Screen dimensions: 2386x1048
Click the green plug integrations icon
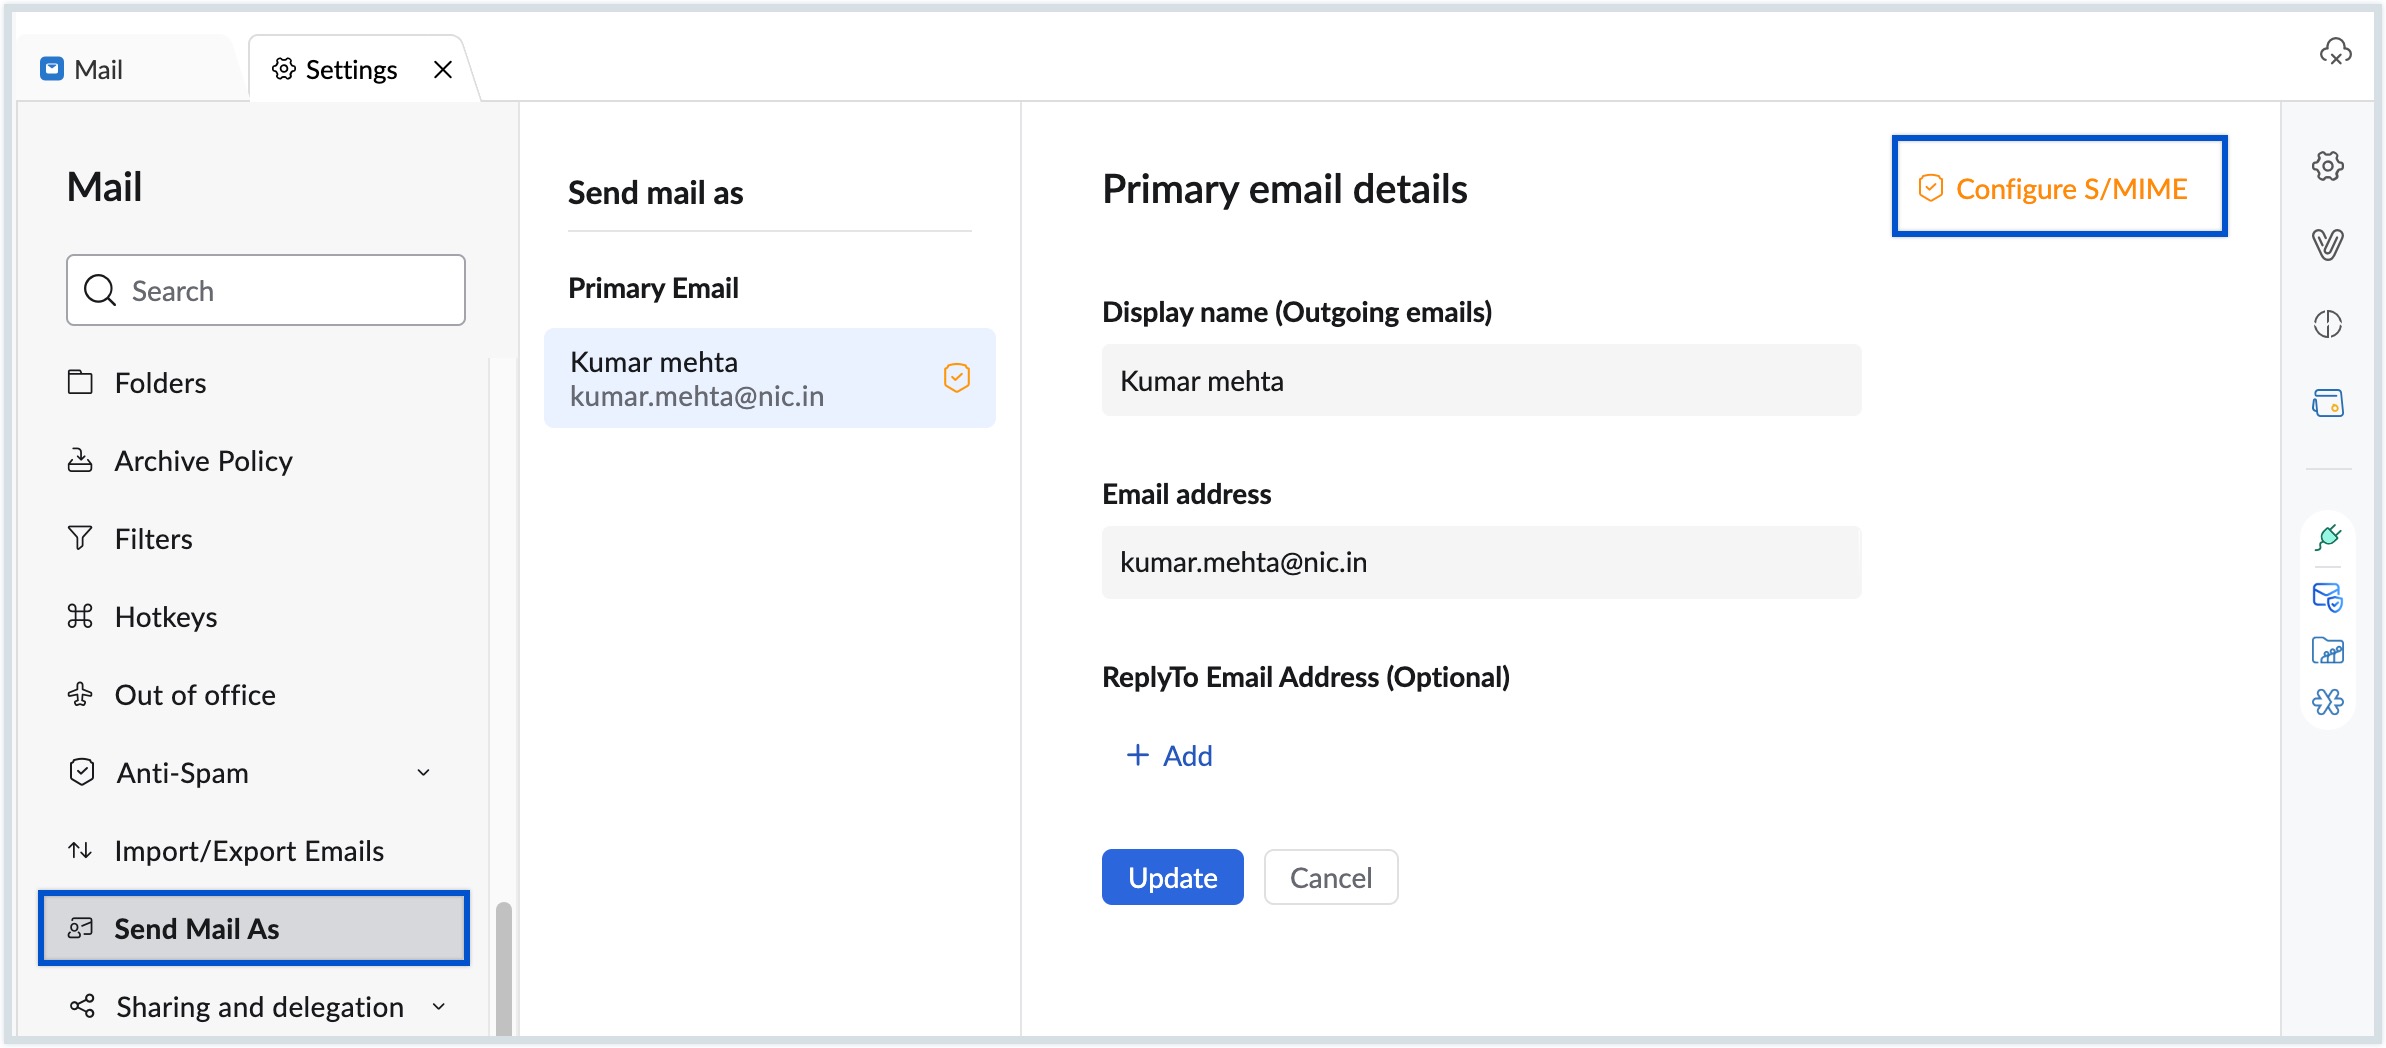pos(2327,538)
